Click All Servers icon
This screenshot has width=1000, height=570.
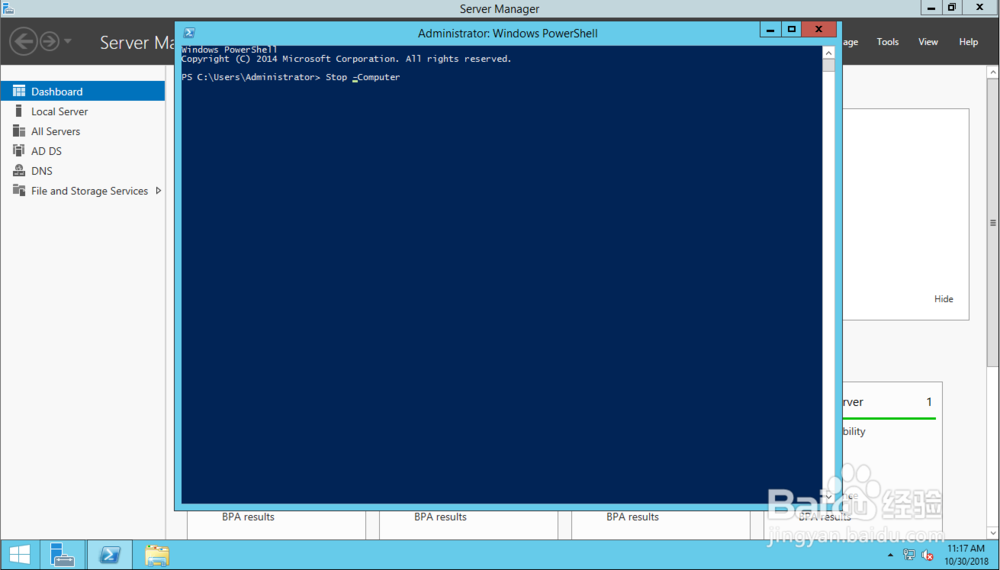click(19, 131)
